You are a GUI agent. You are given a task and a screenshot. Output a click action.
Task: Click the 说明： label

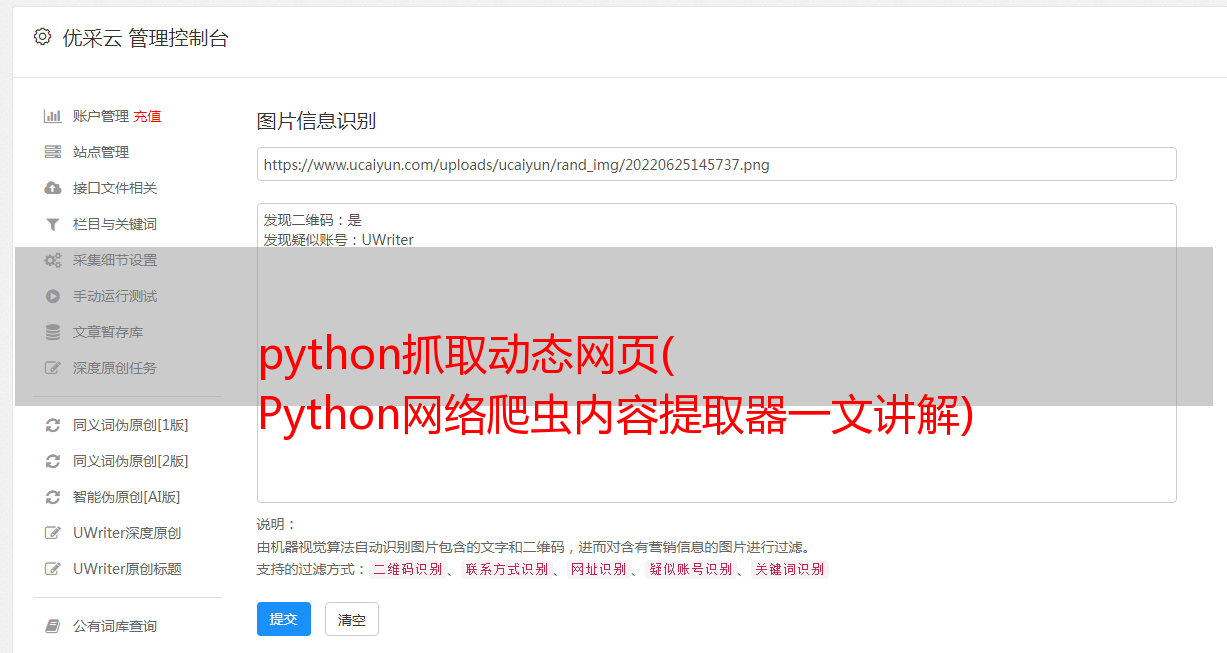click(277, 525)
